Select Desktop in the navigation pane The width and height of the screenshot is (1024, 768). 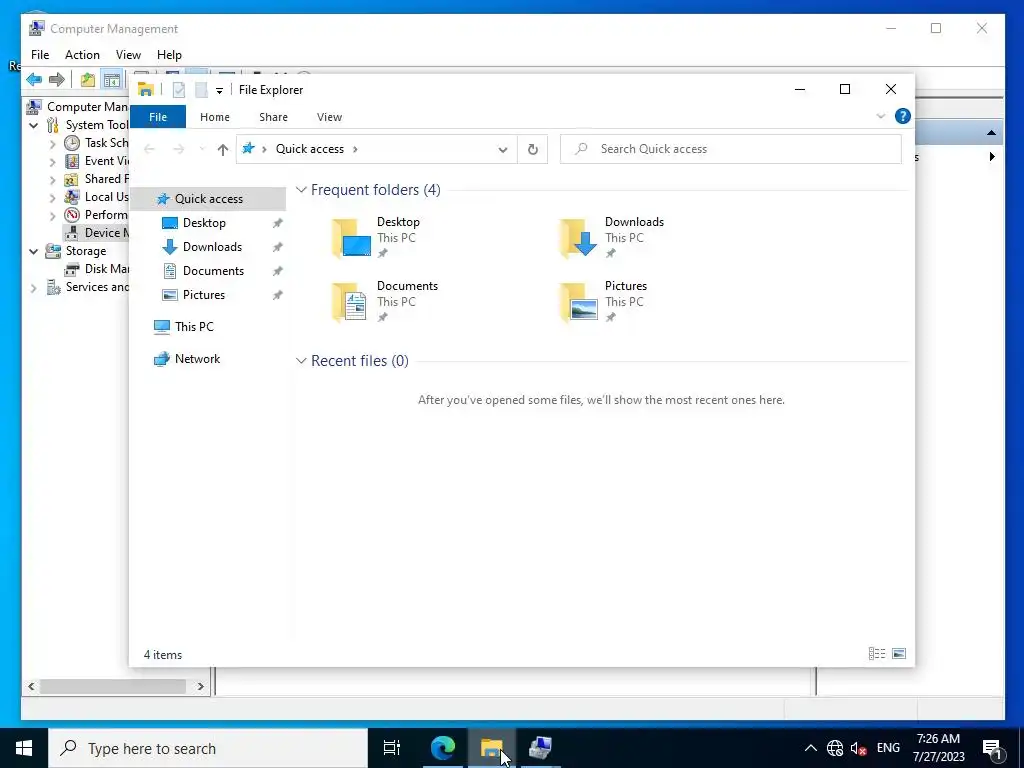pos(204,223)
